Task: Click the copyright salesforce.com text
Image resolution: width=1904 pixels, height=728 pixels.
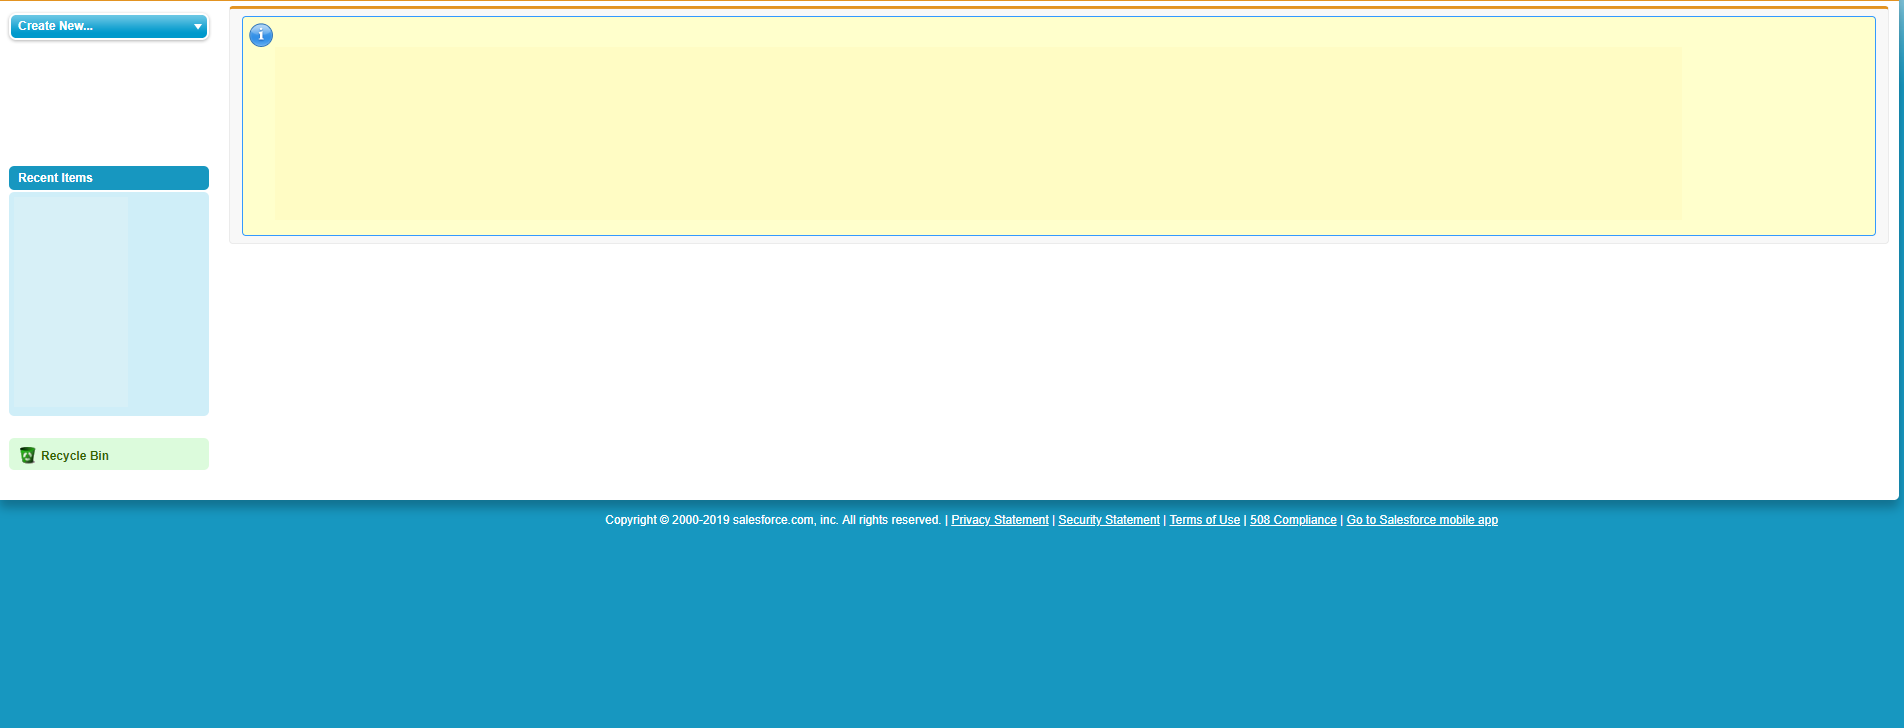Action: (773, 520)
